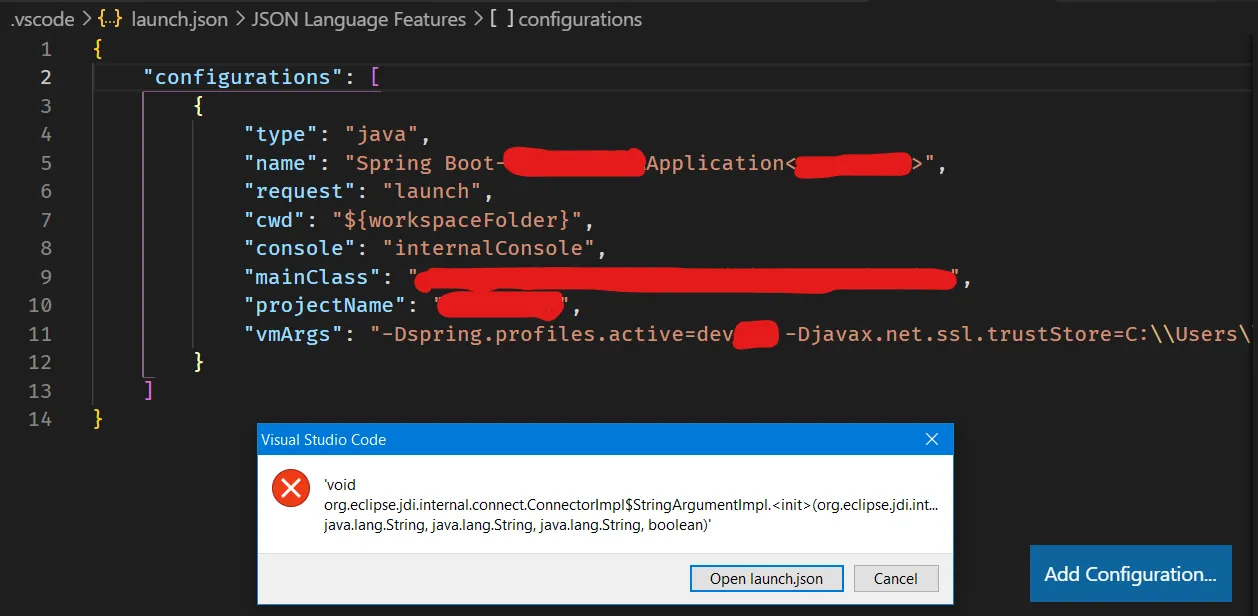Click line number 11 in gutter
Image resolution: width=1258 pixels, height=616 pixels.
click(41, 334)
